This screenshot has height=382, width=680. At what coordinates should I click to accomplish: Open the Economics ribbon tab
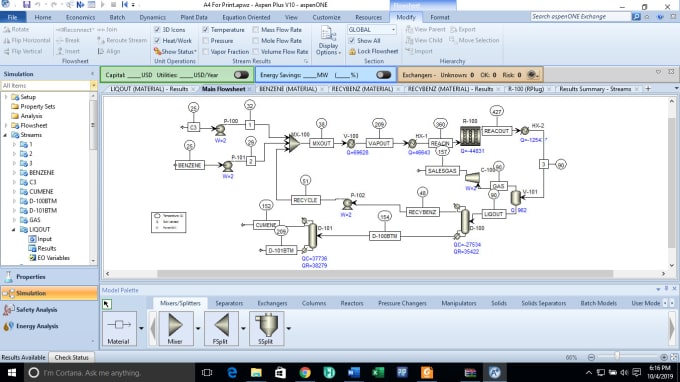[80, 17]
